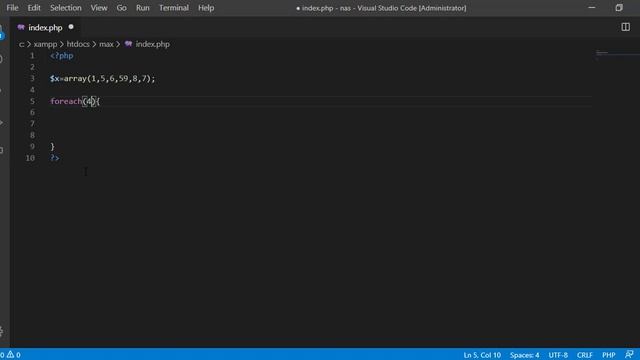Open the Run menu
This screenshot has height=360, width=640.
click(x=142, y=8)
